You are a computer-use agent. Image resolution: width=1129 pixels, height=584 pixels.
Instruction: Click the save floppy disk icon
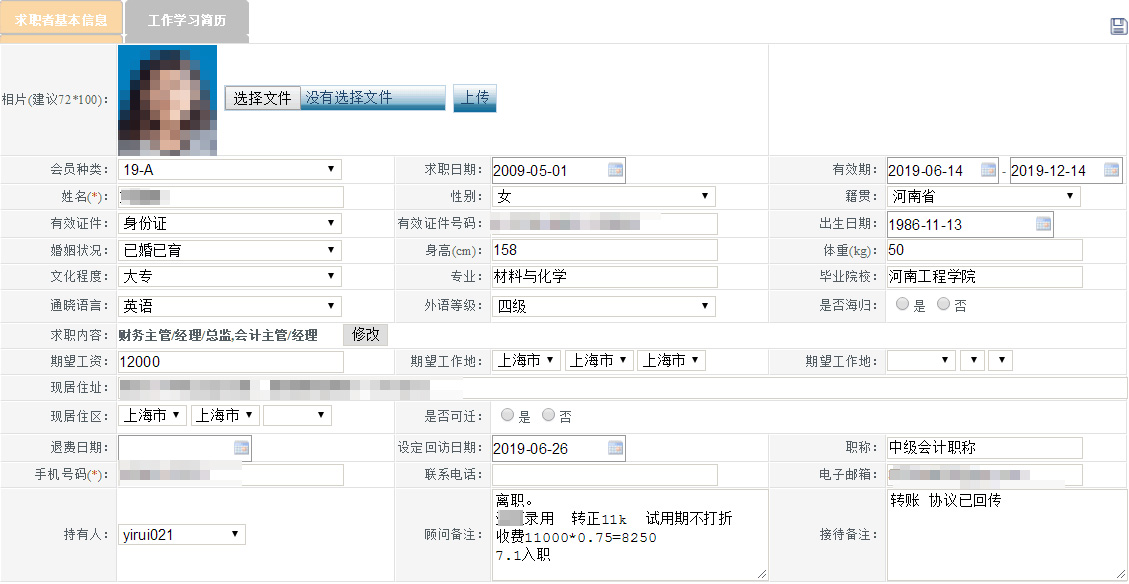pyautogui.click(x=1118, y=27)
